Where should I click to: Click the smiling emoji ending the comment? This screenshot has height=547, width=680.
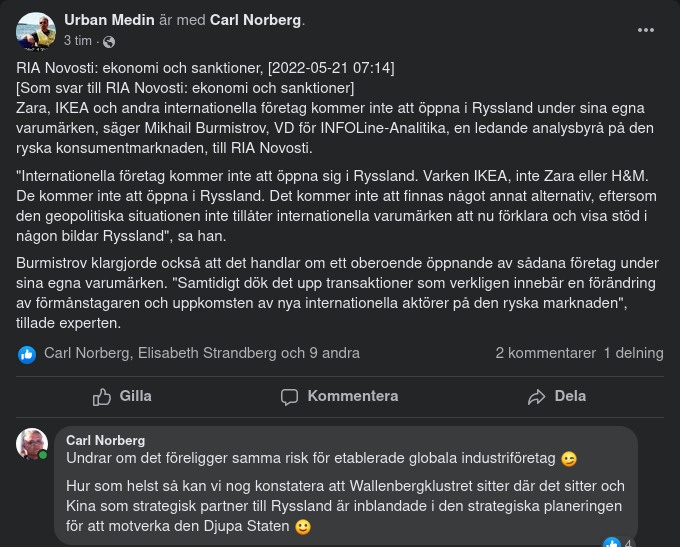[x=304, y=526]
